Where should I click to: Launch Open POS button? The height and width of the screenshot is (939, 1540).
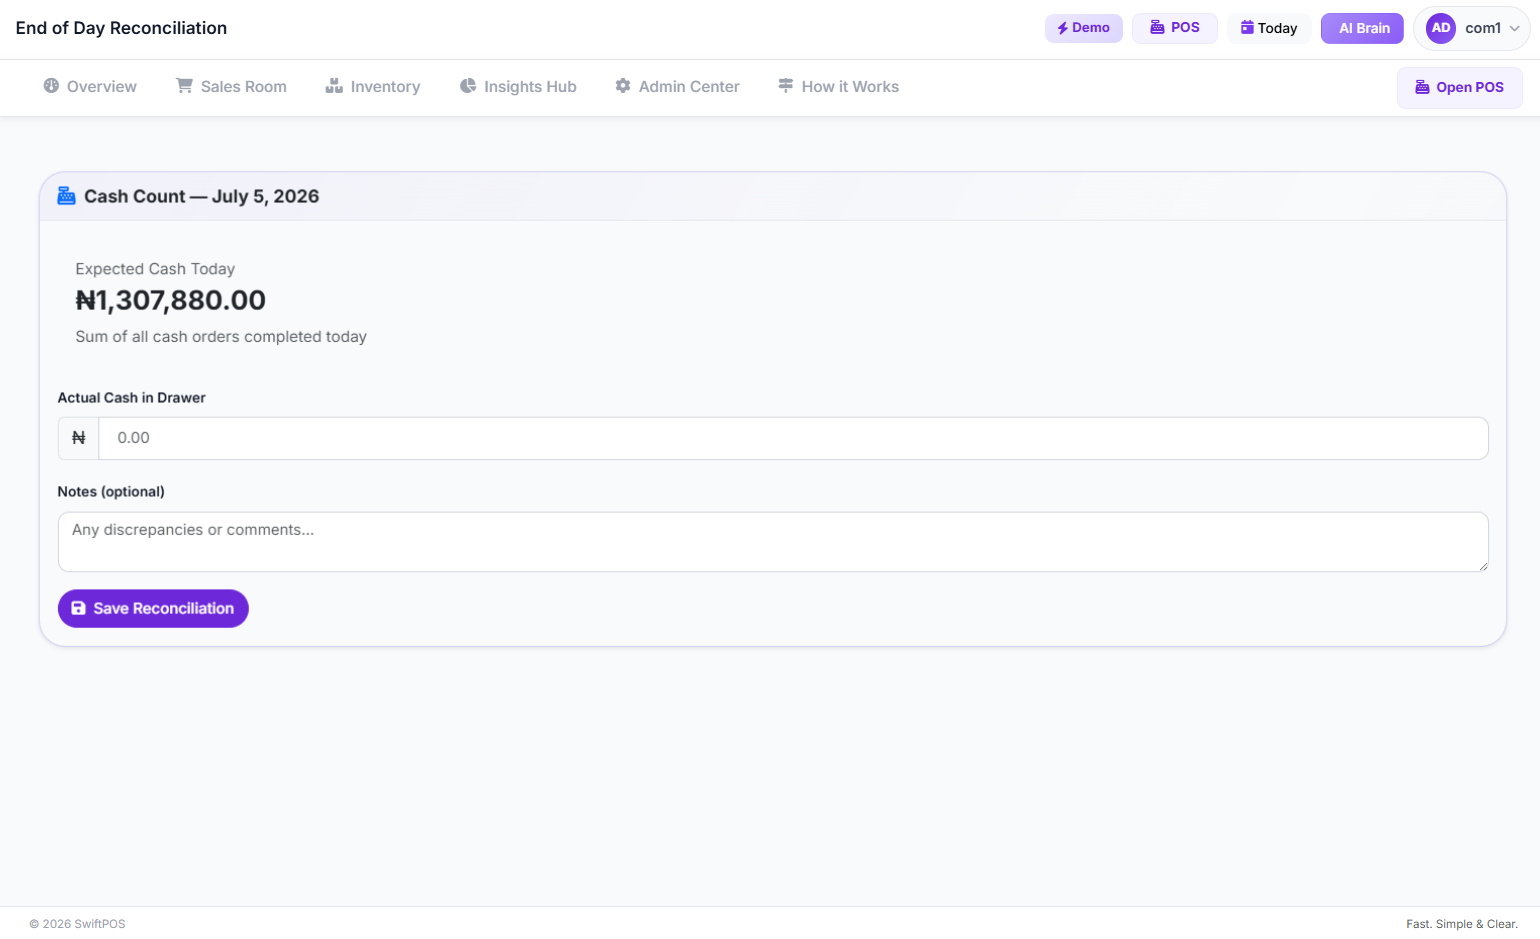(x=1460, y=87)
